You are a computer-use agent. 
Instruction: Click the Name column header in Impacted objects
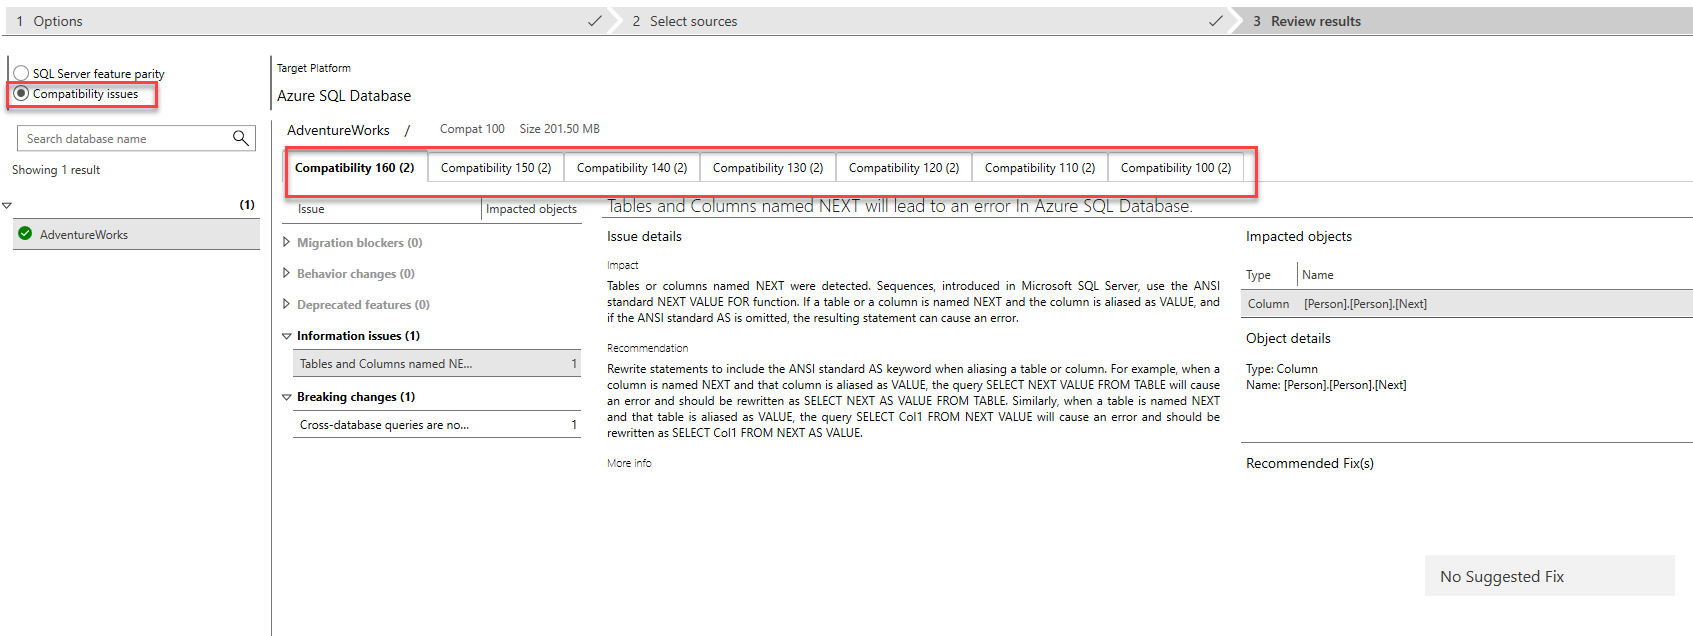click(x=1318, y=275)
